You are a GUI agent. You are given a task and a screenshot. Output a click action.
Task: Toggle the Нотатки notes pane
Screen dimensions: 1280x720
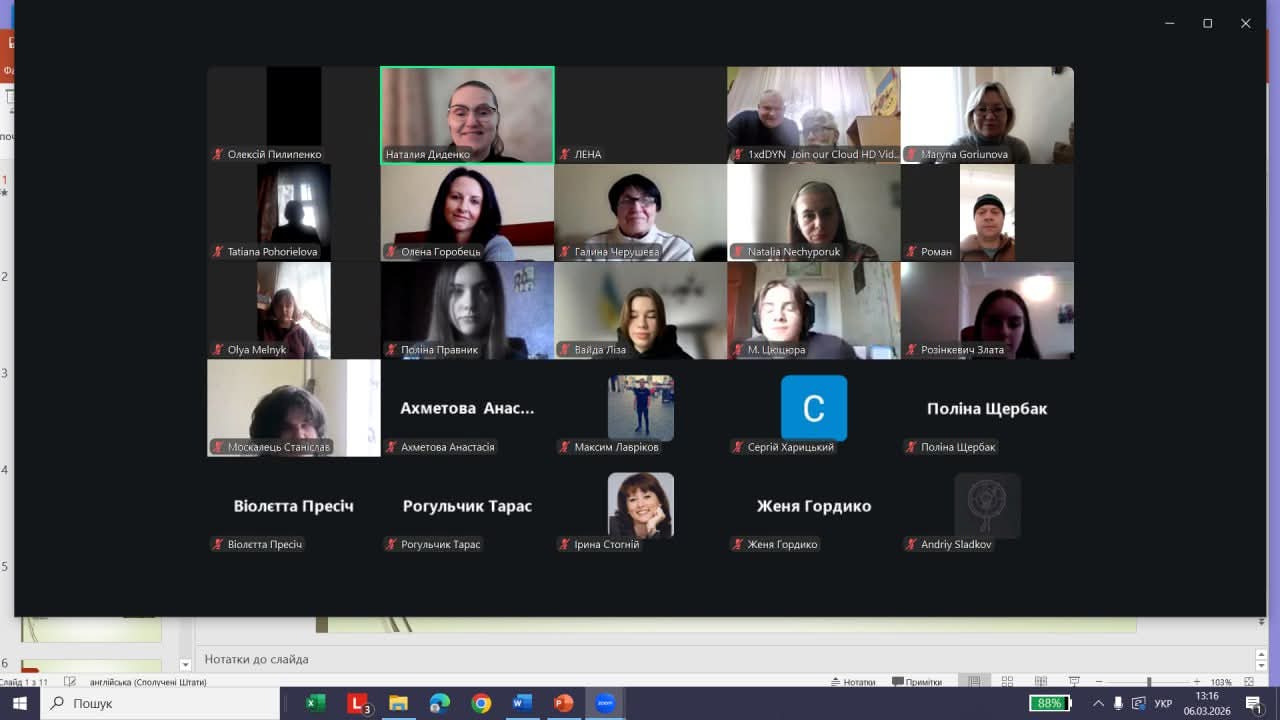852,682
